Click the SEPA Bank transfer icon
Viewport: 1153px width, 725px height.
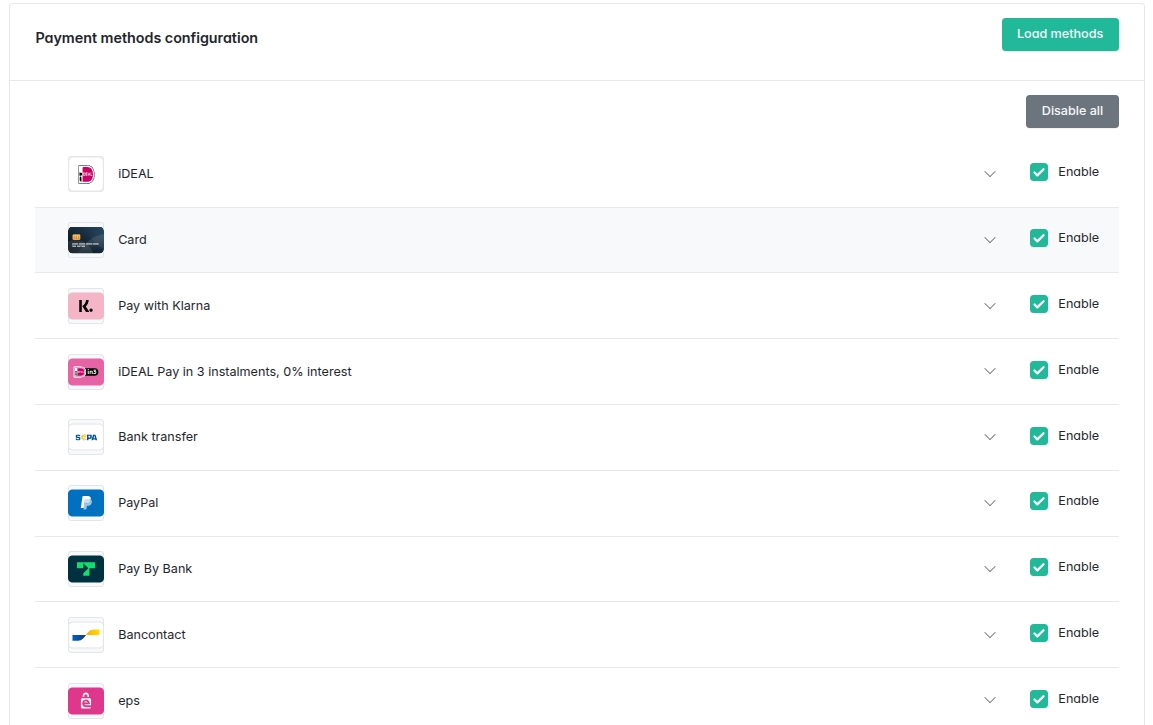pos(86,437)
